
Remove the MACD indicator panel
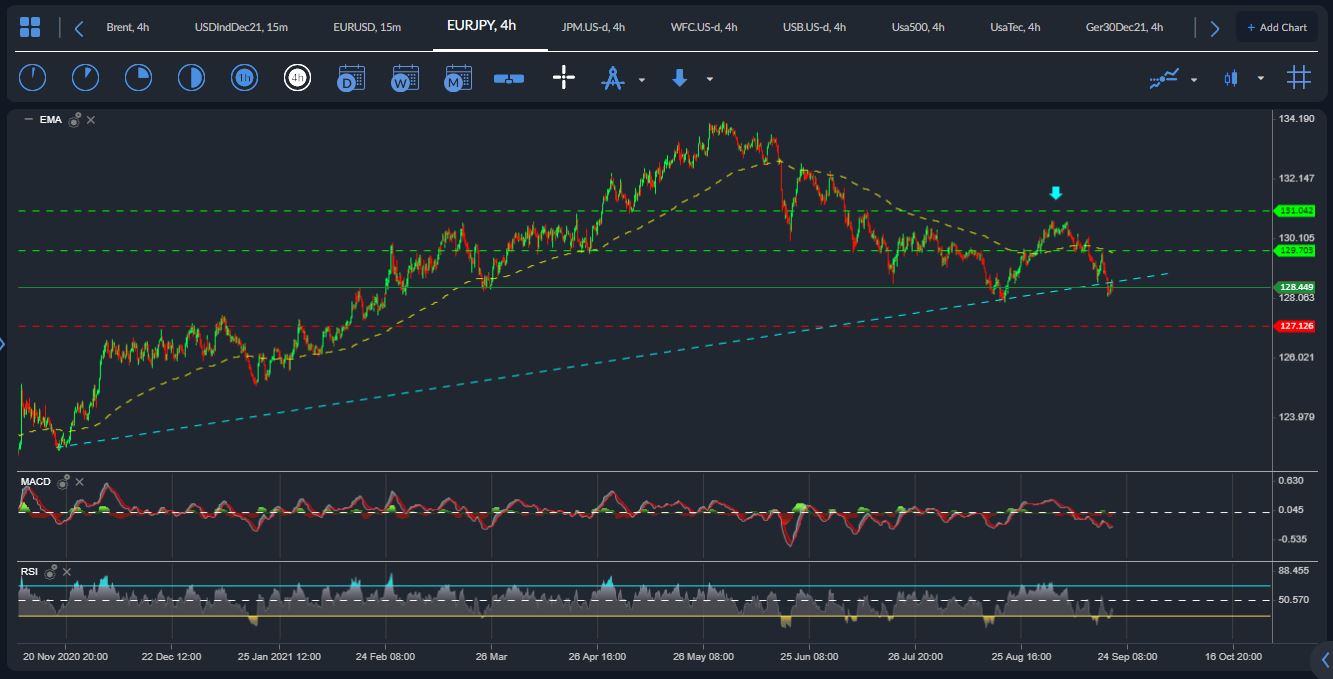pyautogui.click(x=79, y=482)
